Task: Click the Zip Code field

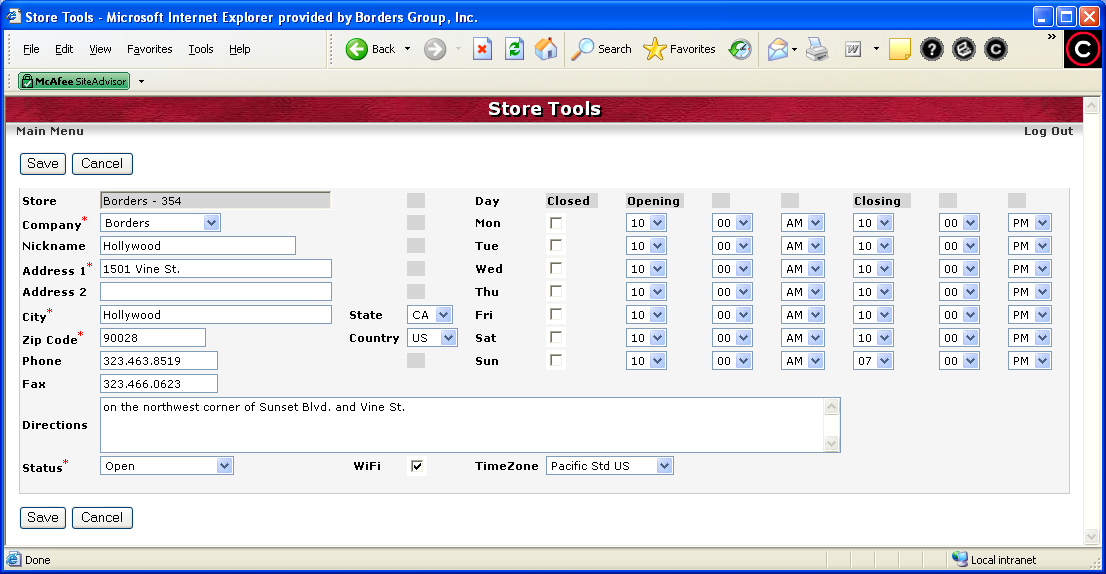Action: (153, 338)
